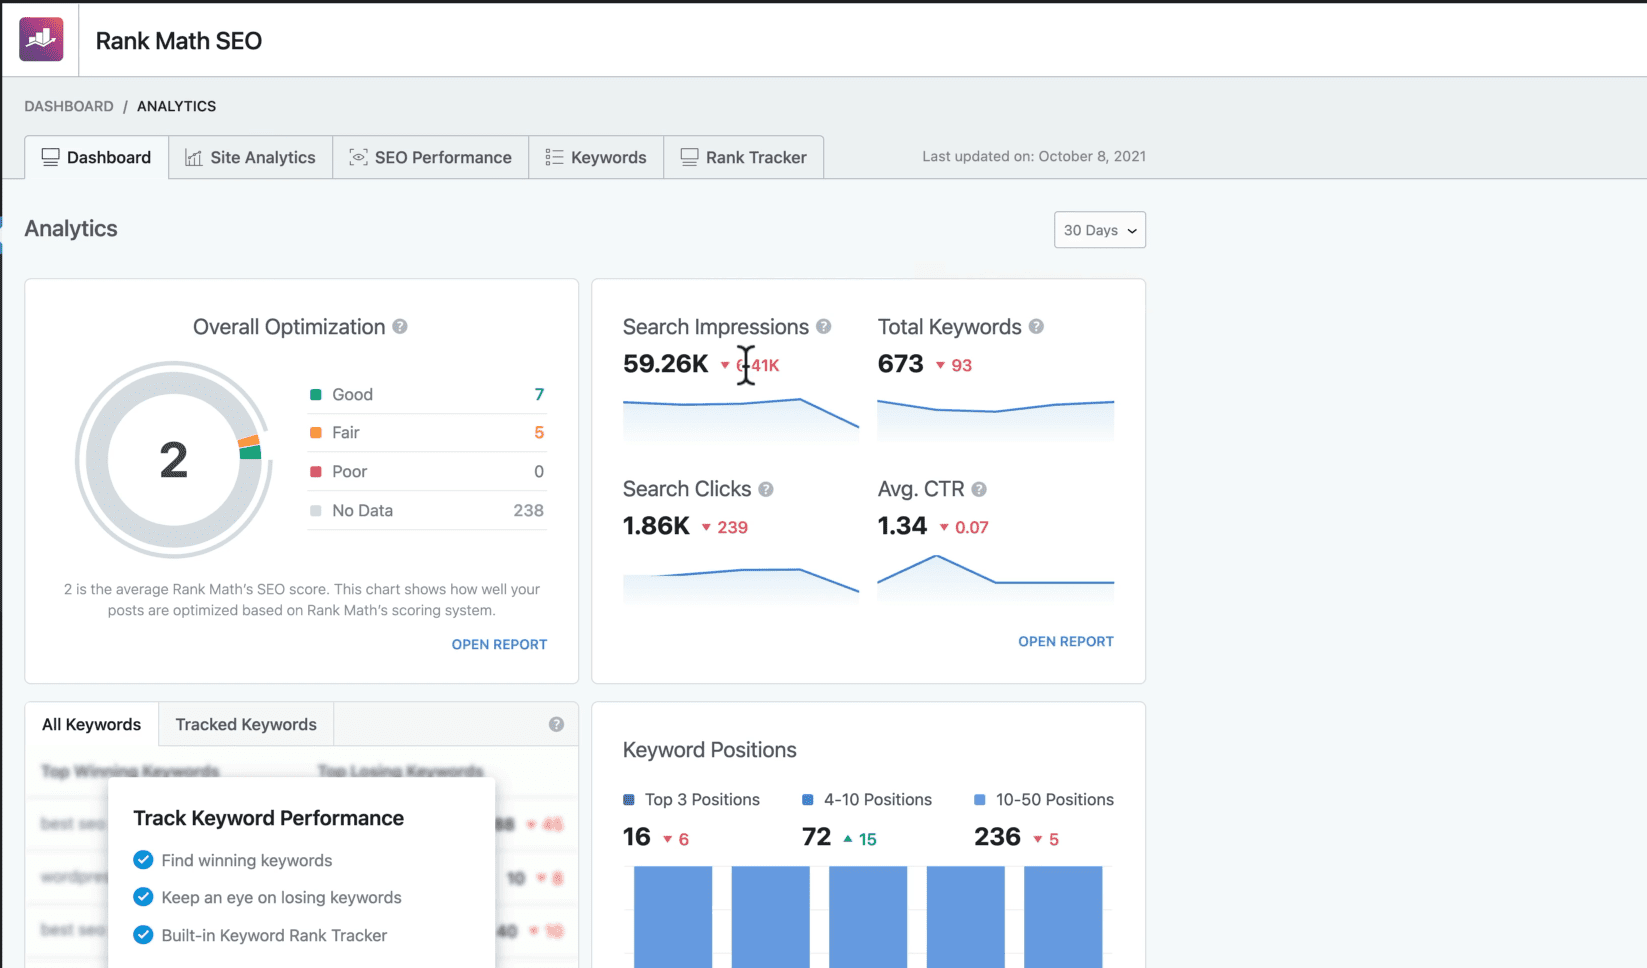
Task: Click the help icon beside Avg. CTR
Action: (x=979, y=489)
